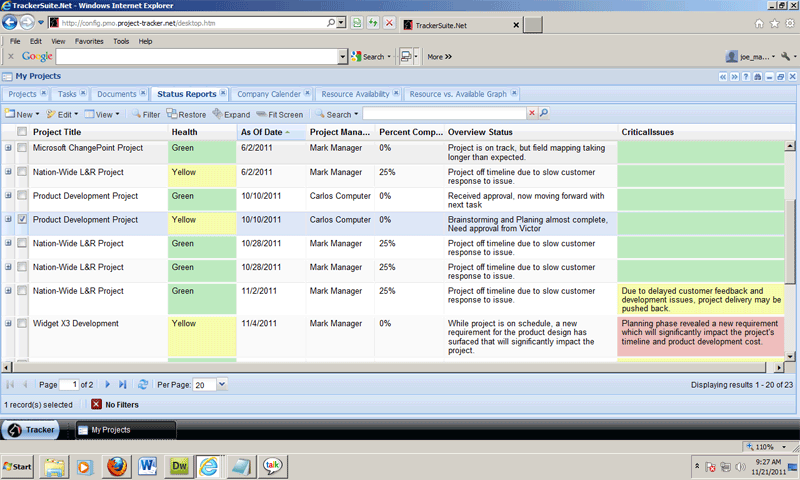Expand the Microsoft ChangePoint Project row

point(8,147)
